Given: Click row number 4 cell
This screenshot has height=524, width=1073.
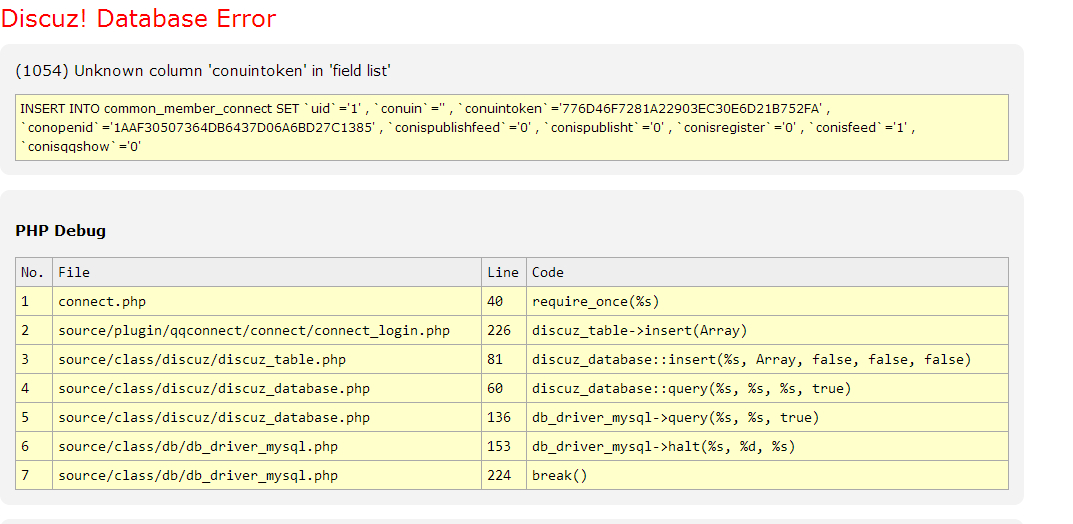Looking at the screenshot, I should (x=34, y=389).
